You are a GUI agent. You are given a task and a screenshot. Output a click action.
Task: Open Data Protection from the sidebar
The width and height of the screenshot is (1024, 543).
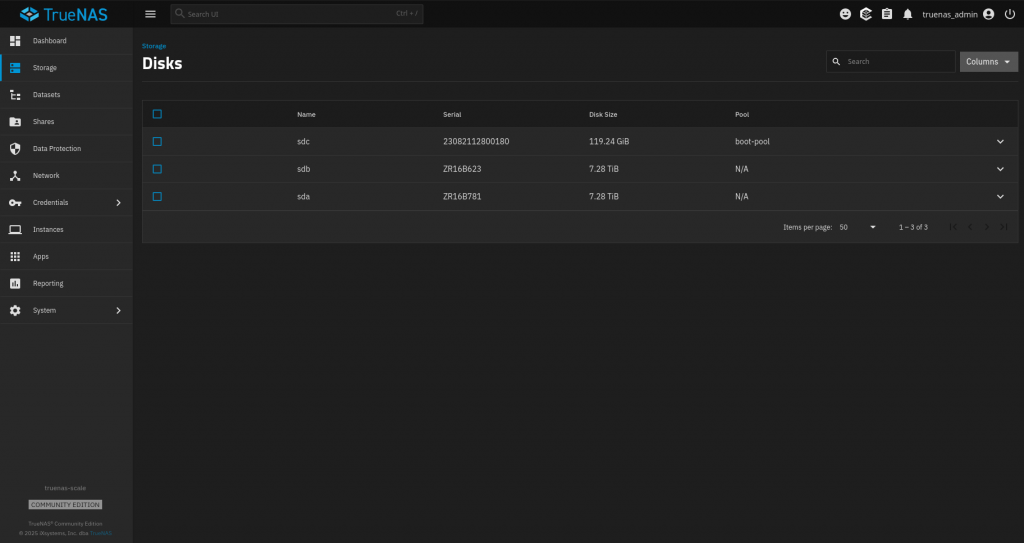[x=56, y=148]
